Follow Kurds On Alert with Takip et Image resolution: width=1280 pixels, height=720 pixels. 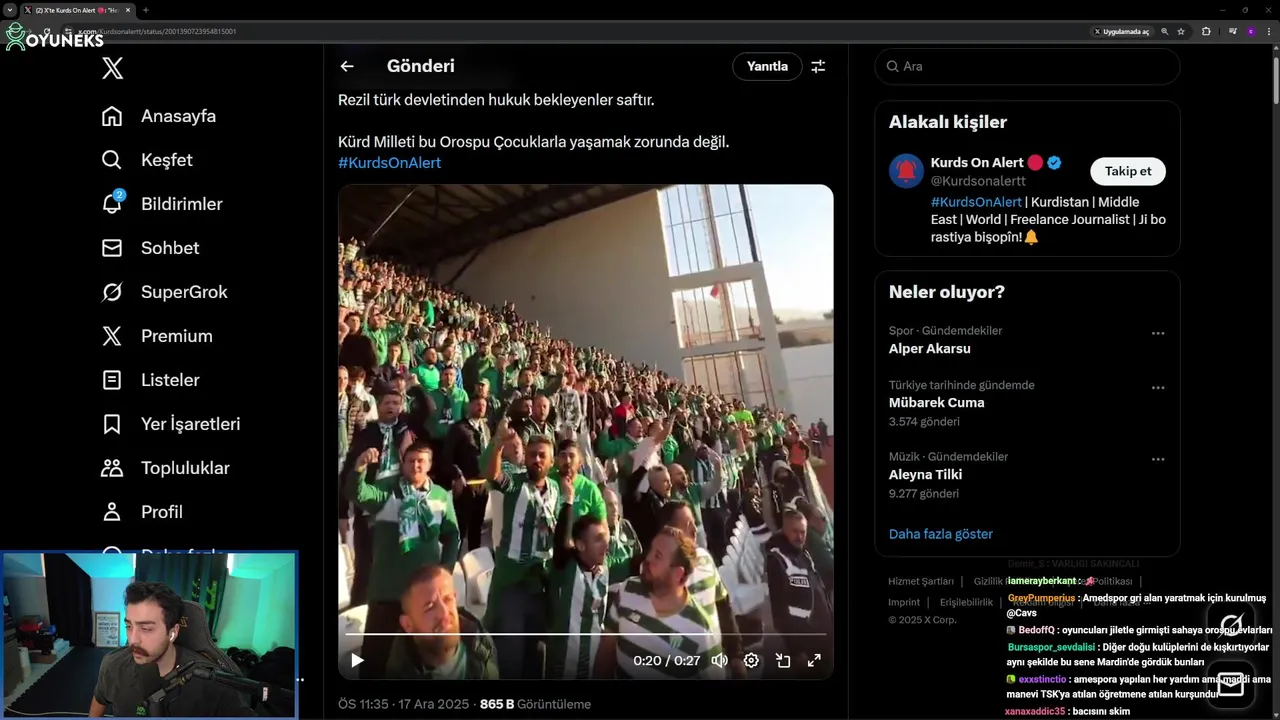(1128, 171)
